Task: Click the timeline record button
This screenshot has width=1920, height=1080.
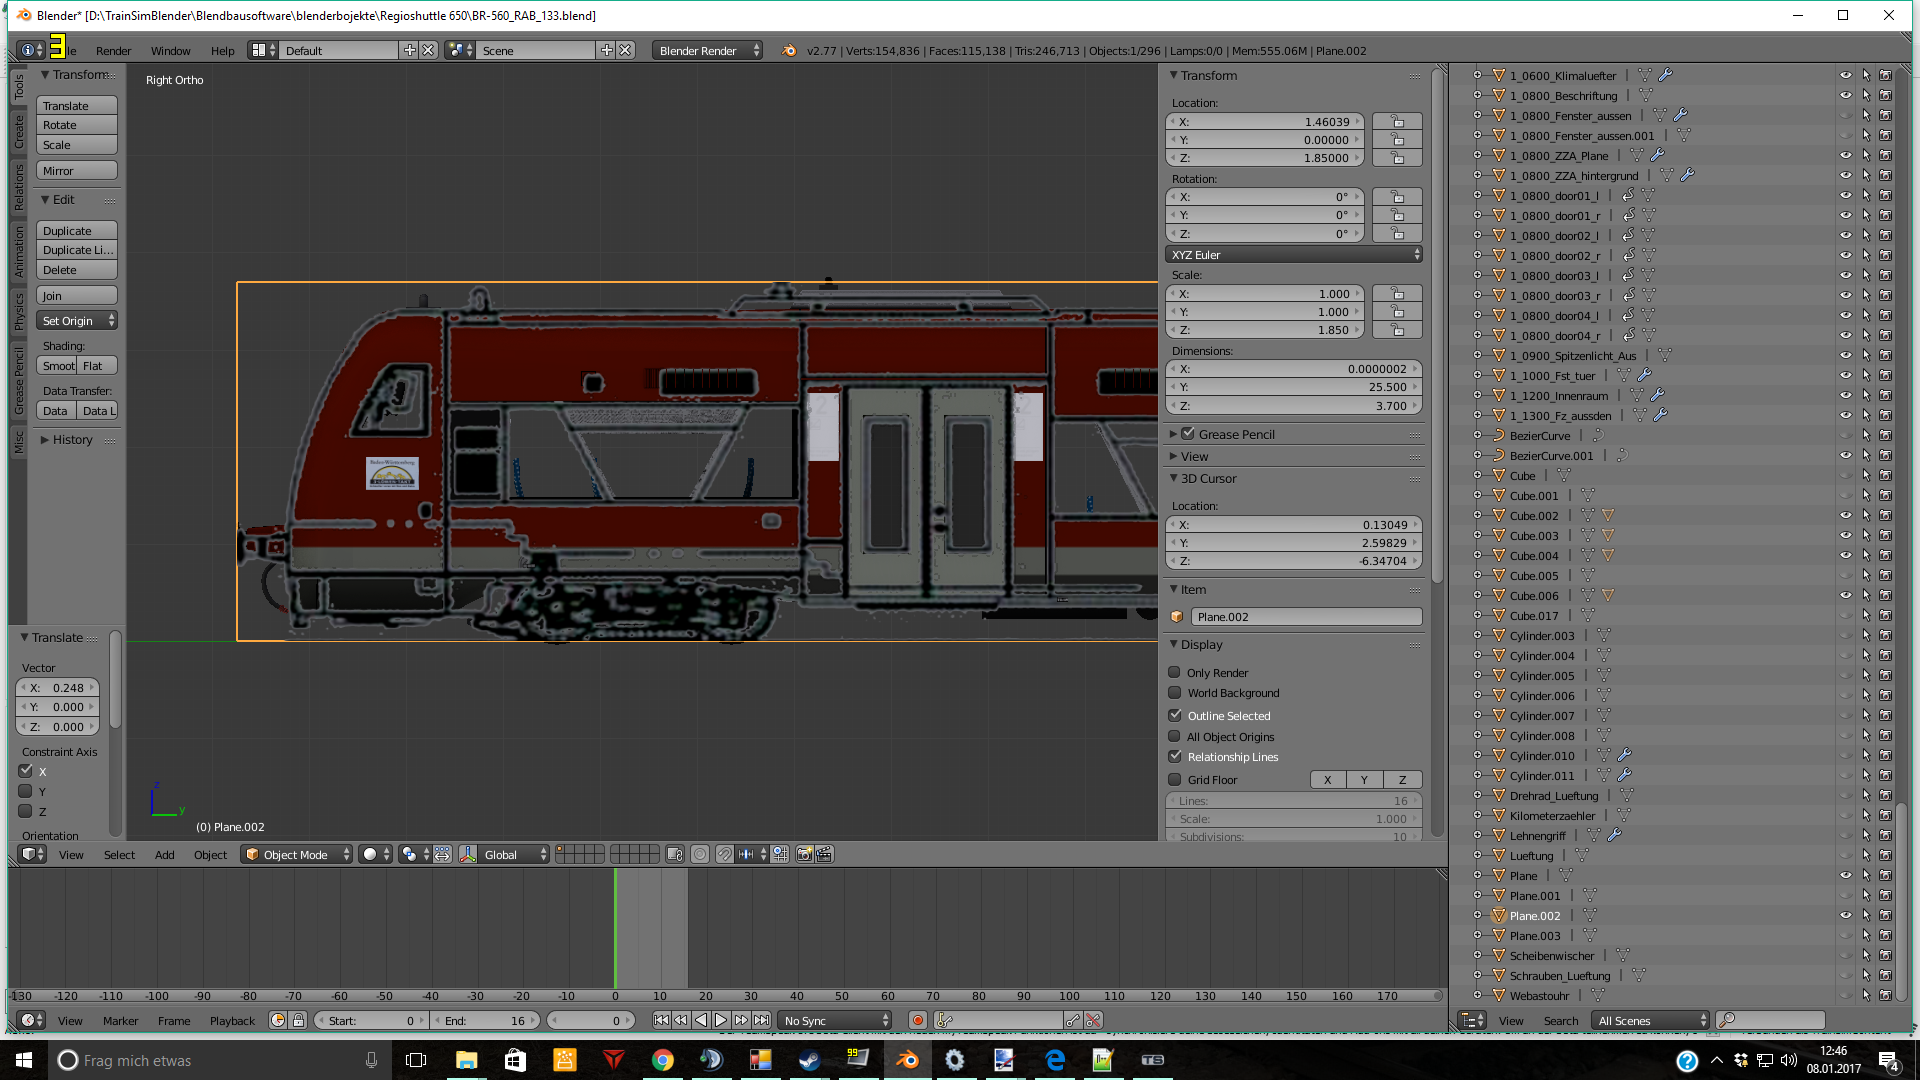Action: click(x=917, y=1021)
